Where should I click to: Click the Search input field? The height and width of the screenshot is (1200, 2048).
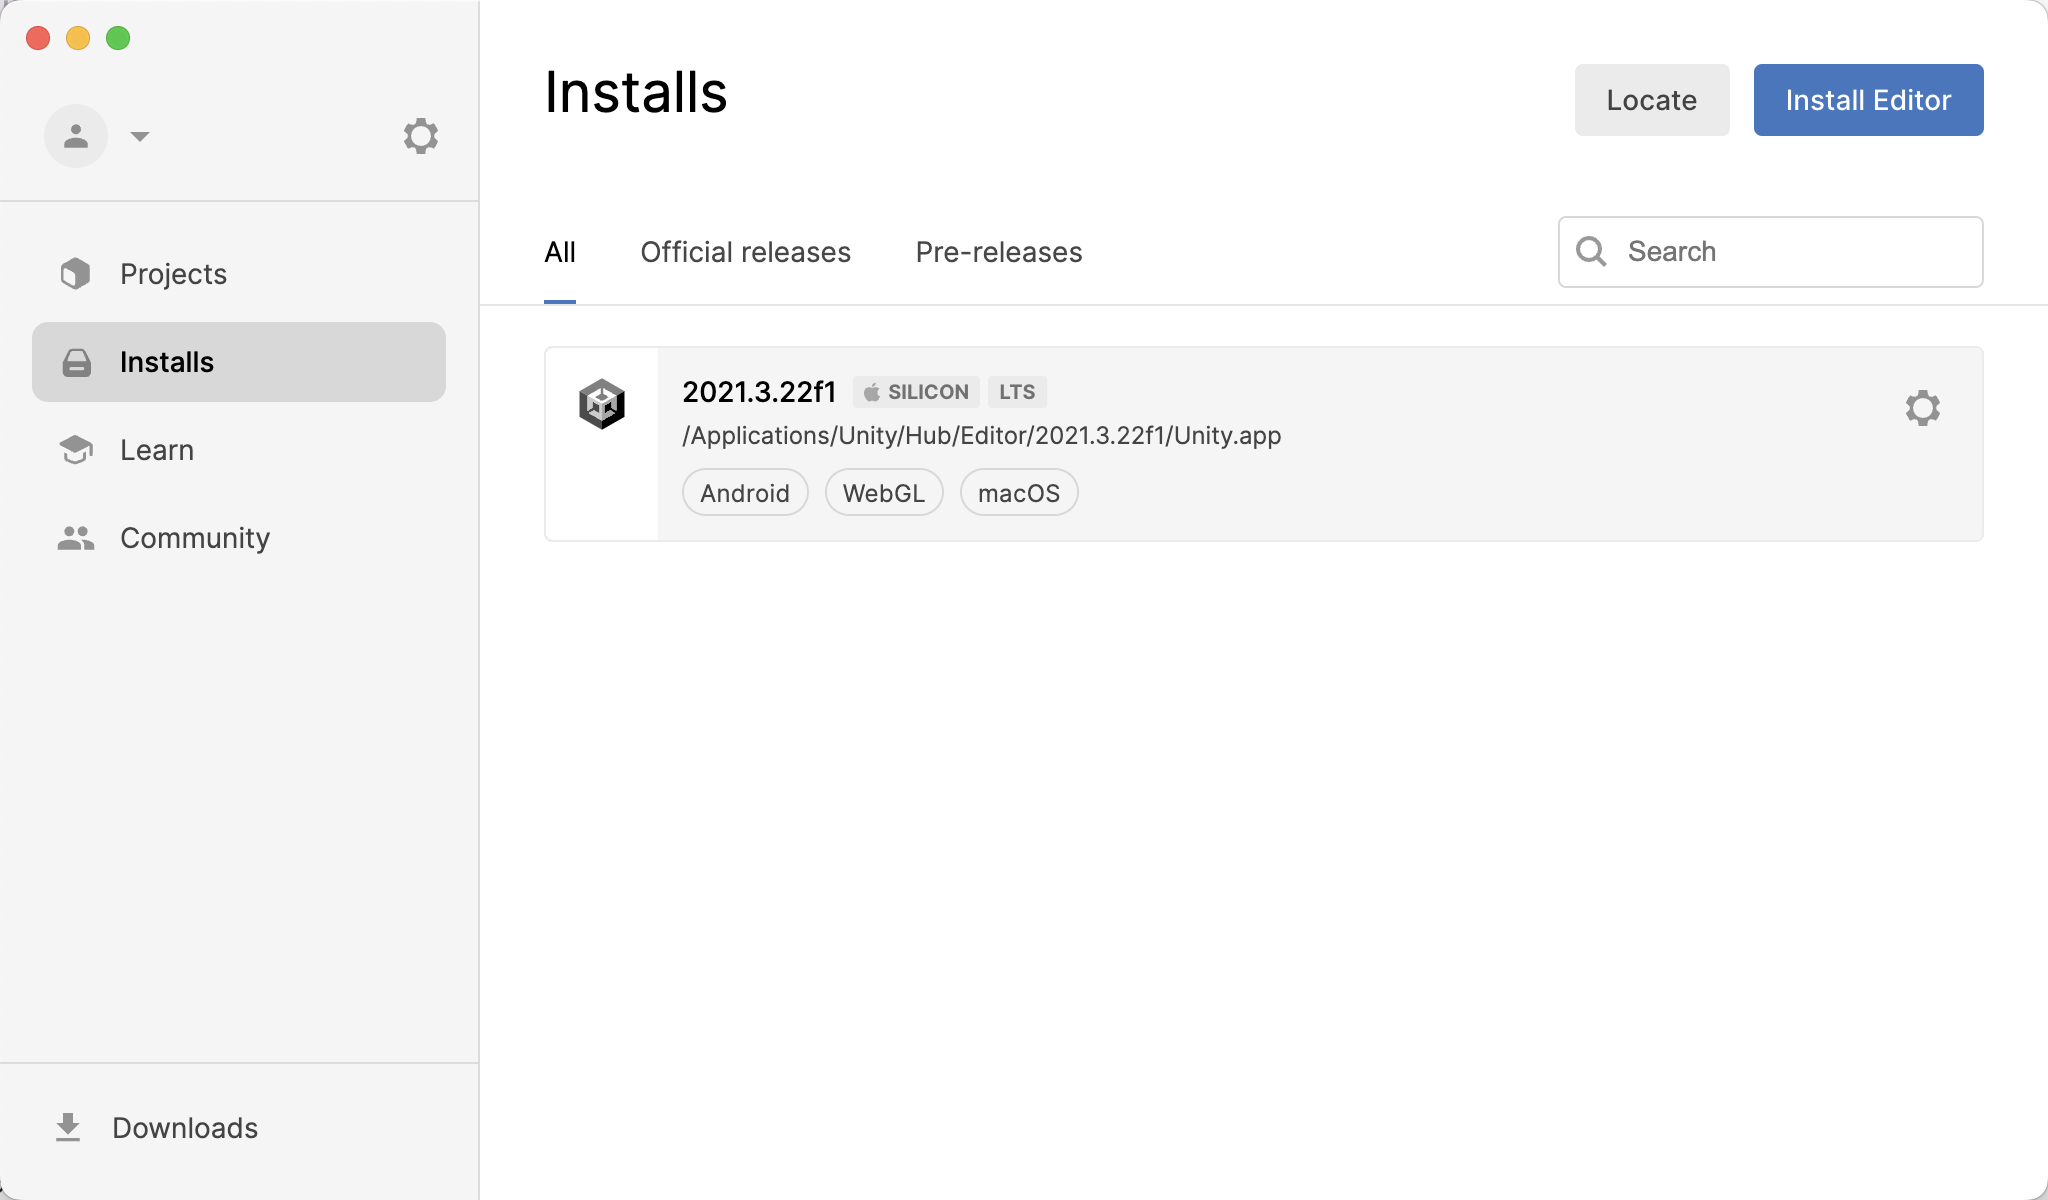click(x=1770, y=252)
